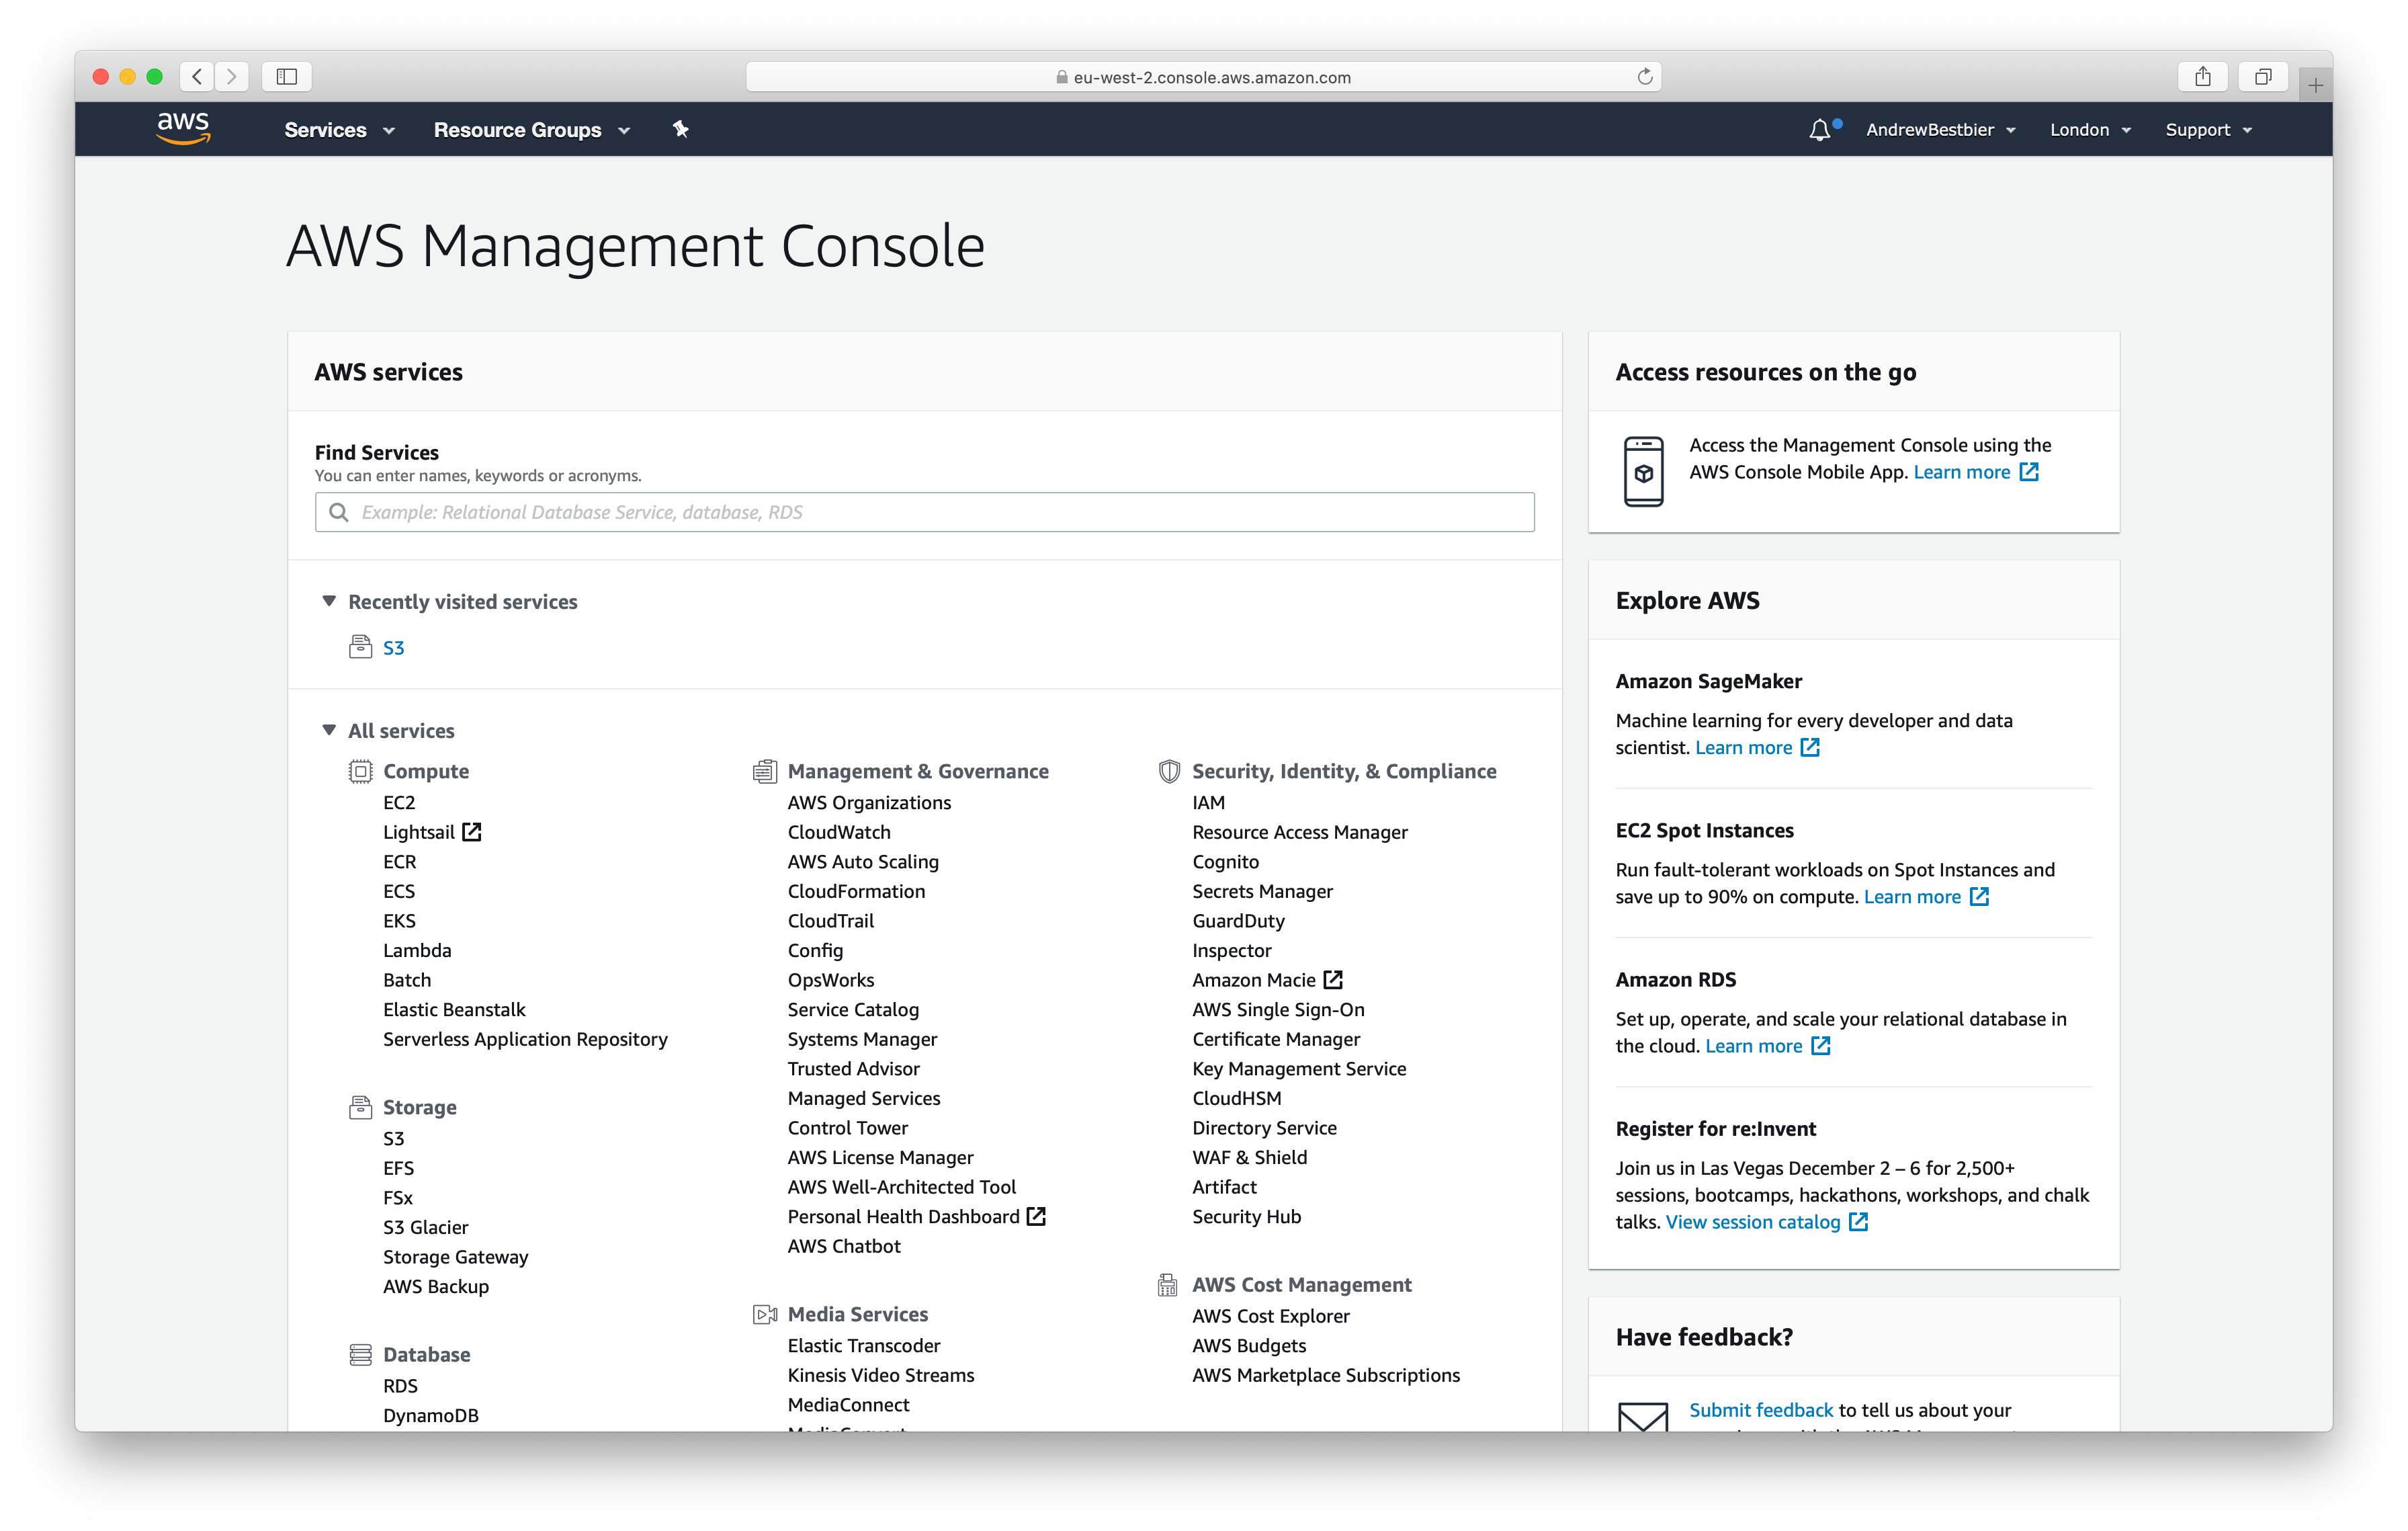The image size is (2408, 1531).
Task: Open the London region dropdown
Action: [2090, 130]
